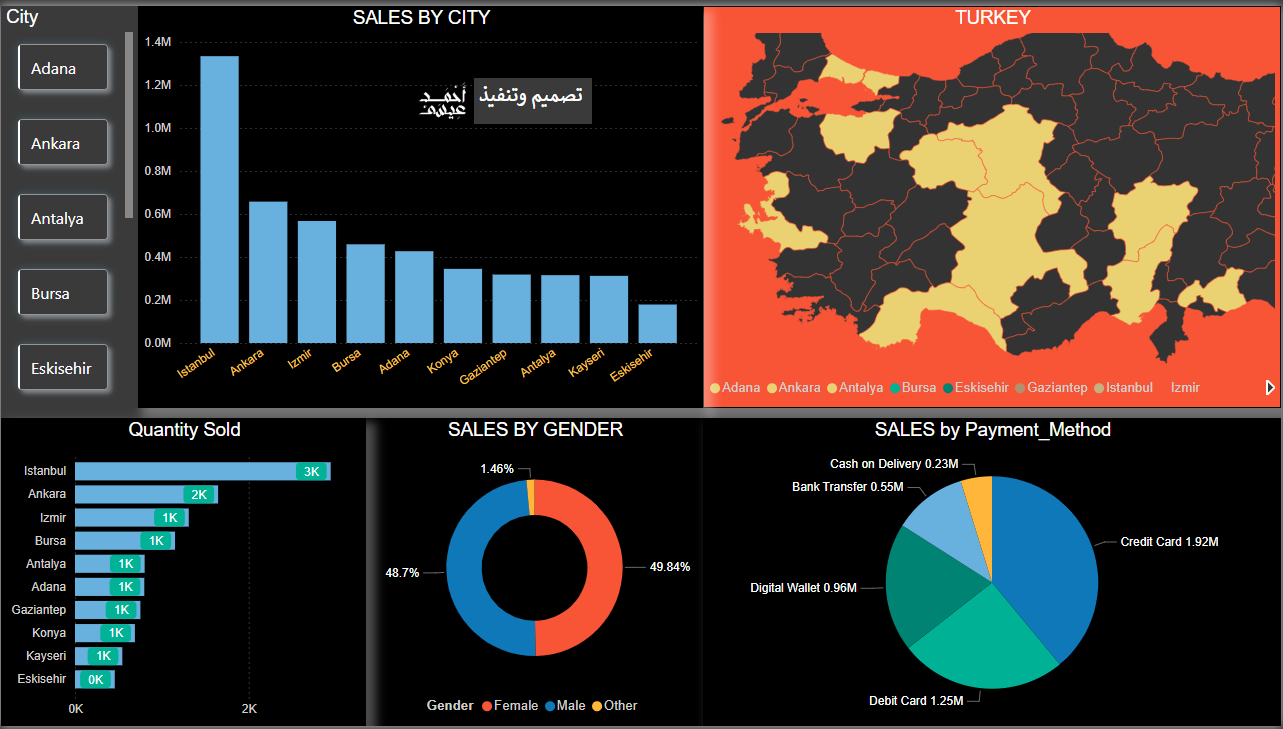This screenshot has width=1283, height=729.
Task: Click the Adana legend dot on map
Action: coord(715,388)
